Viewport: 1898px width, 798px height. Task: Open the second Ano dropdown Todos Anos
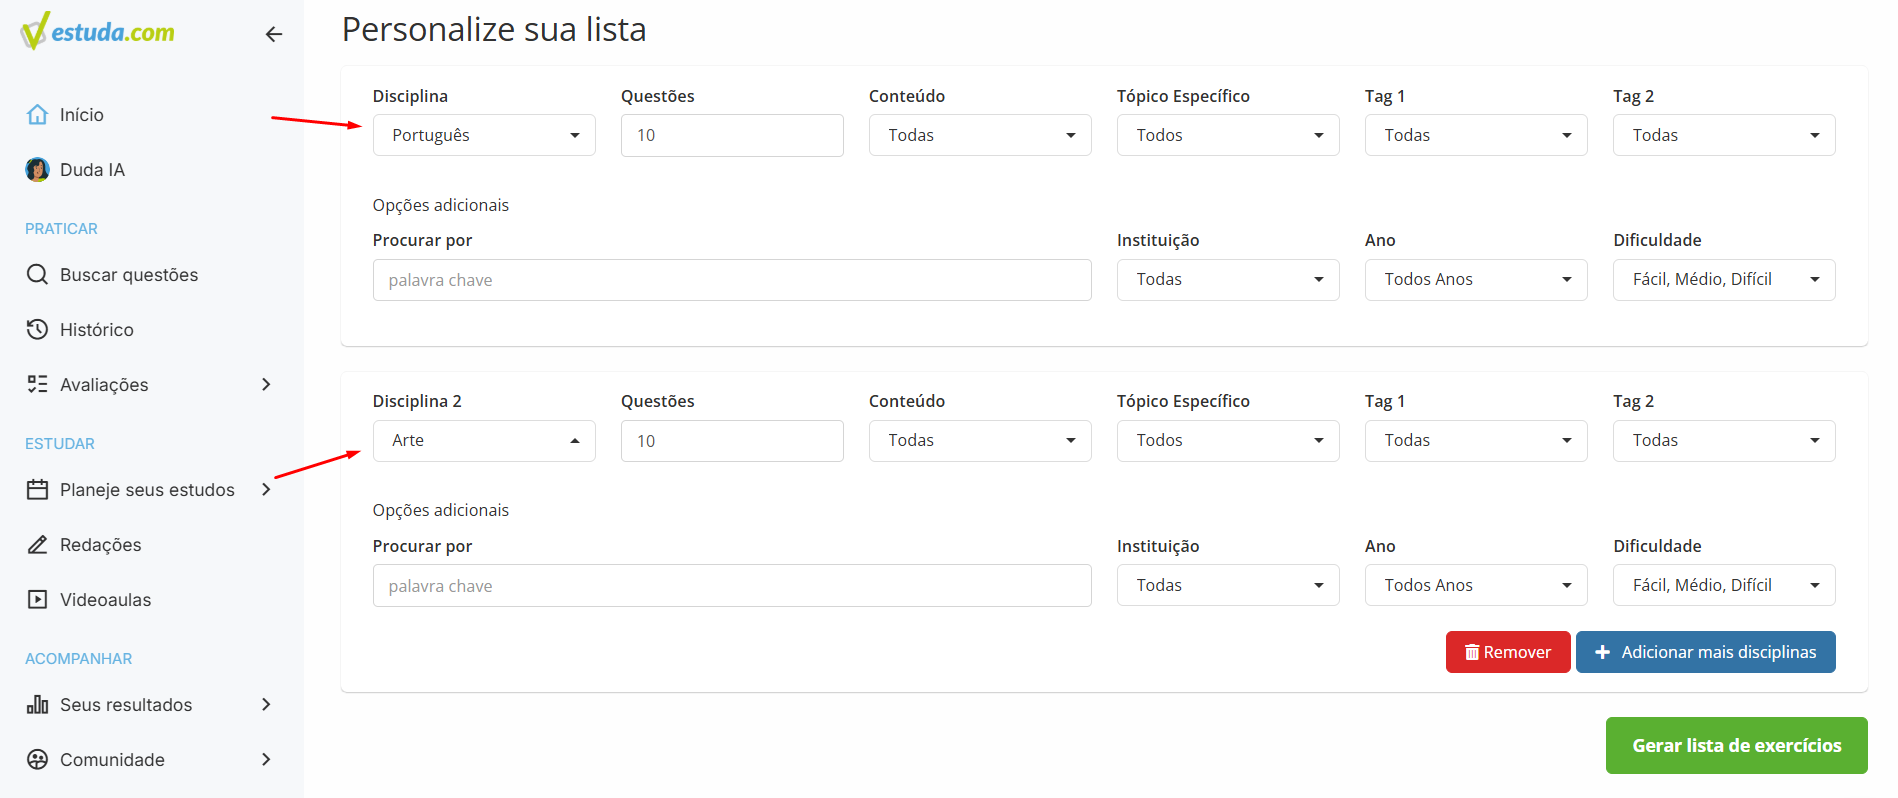1476,585
